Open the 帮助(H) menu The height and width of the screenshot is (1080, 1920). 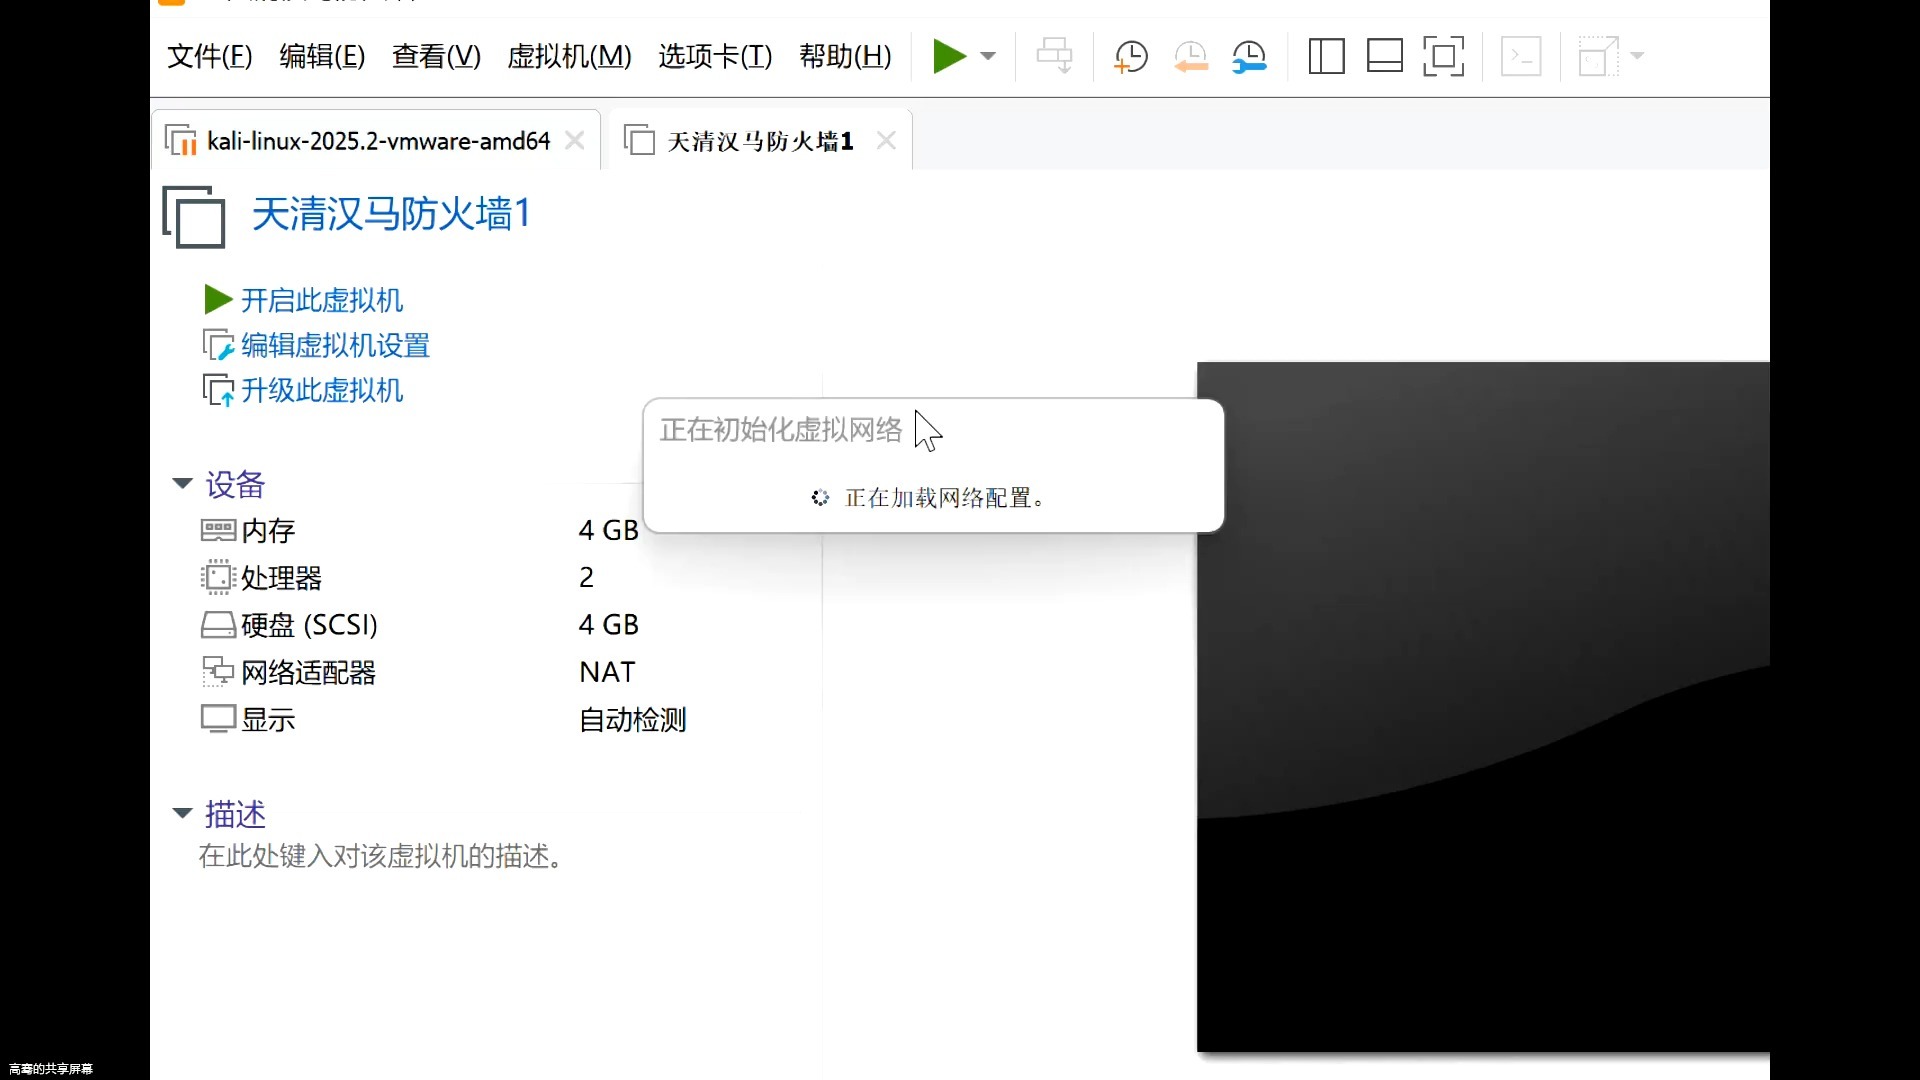coord(845,56)
